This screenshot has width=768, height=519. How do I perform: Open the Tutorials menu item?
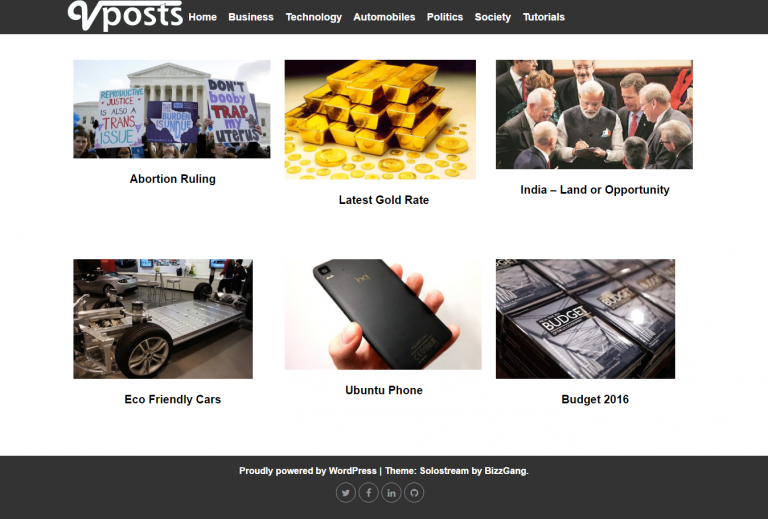(x=544, y=17)
